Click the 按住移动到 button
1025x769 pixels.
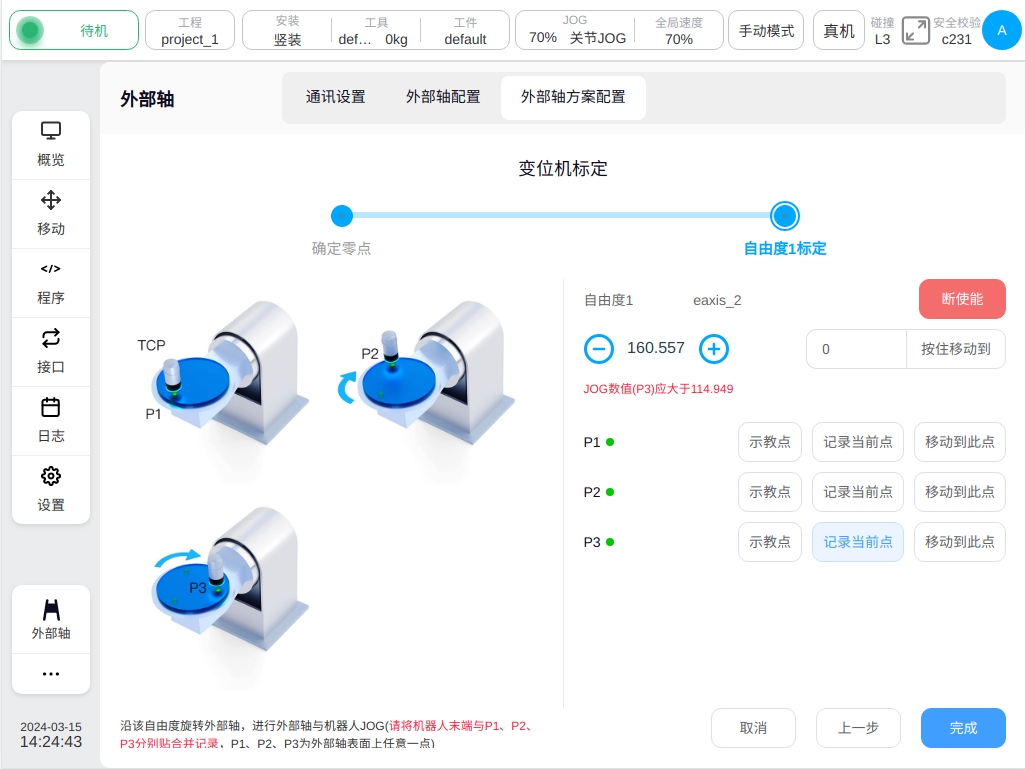tap(956, 349)
